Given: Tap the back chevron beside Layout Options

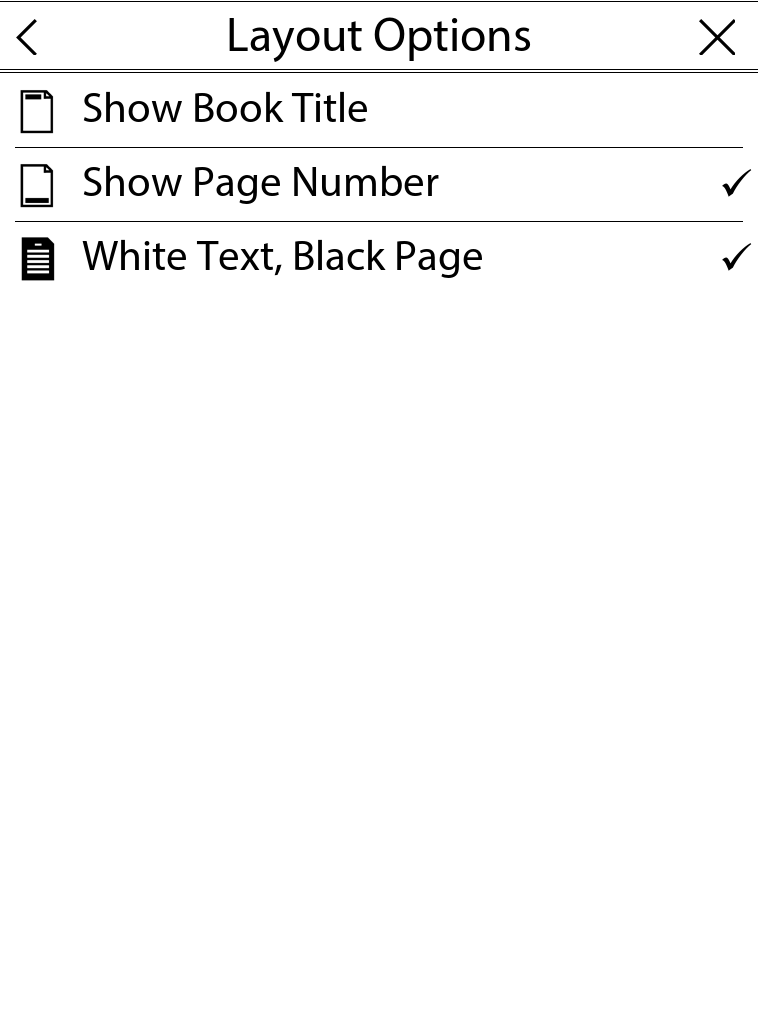Looking at the screenshot, I should (x=28, y=38).
